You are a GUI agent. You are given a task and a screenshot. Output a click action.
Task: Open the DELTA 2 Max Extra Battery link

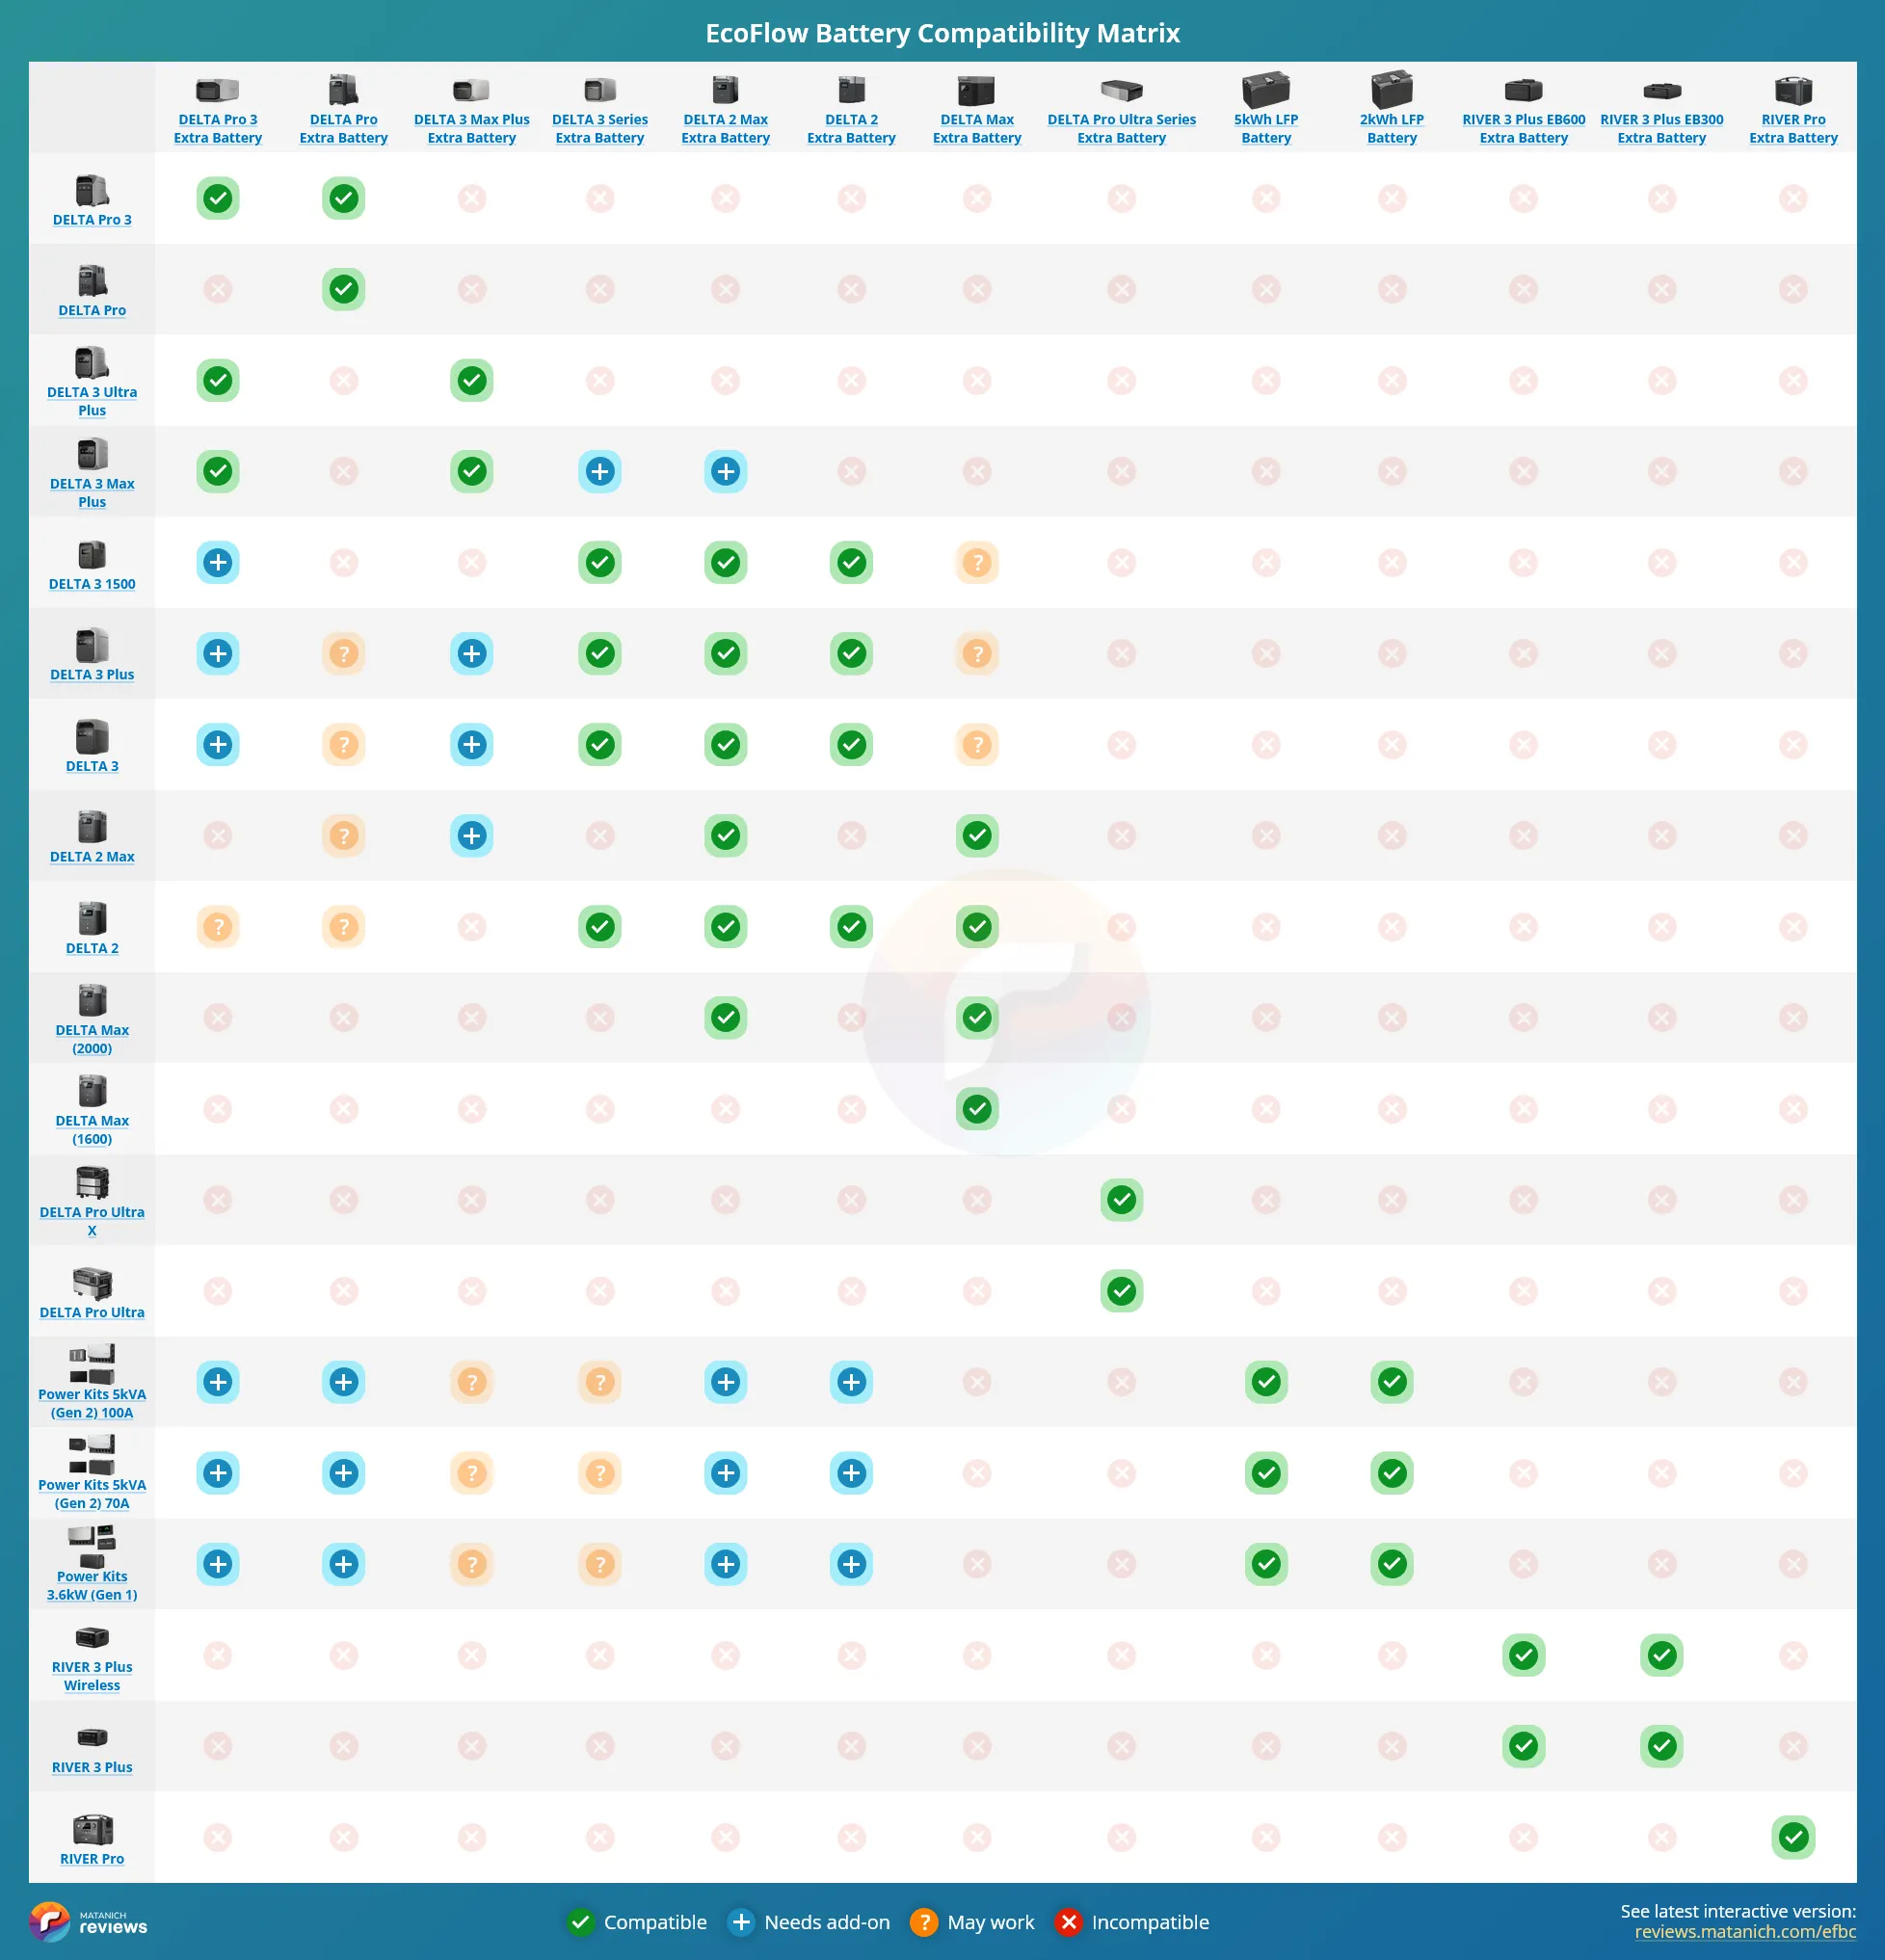[726, 128]
